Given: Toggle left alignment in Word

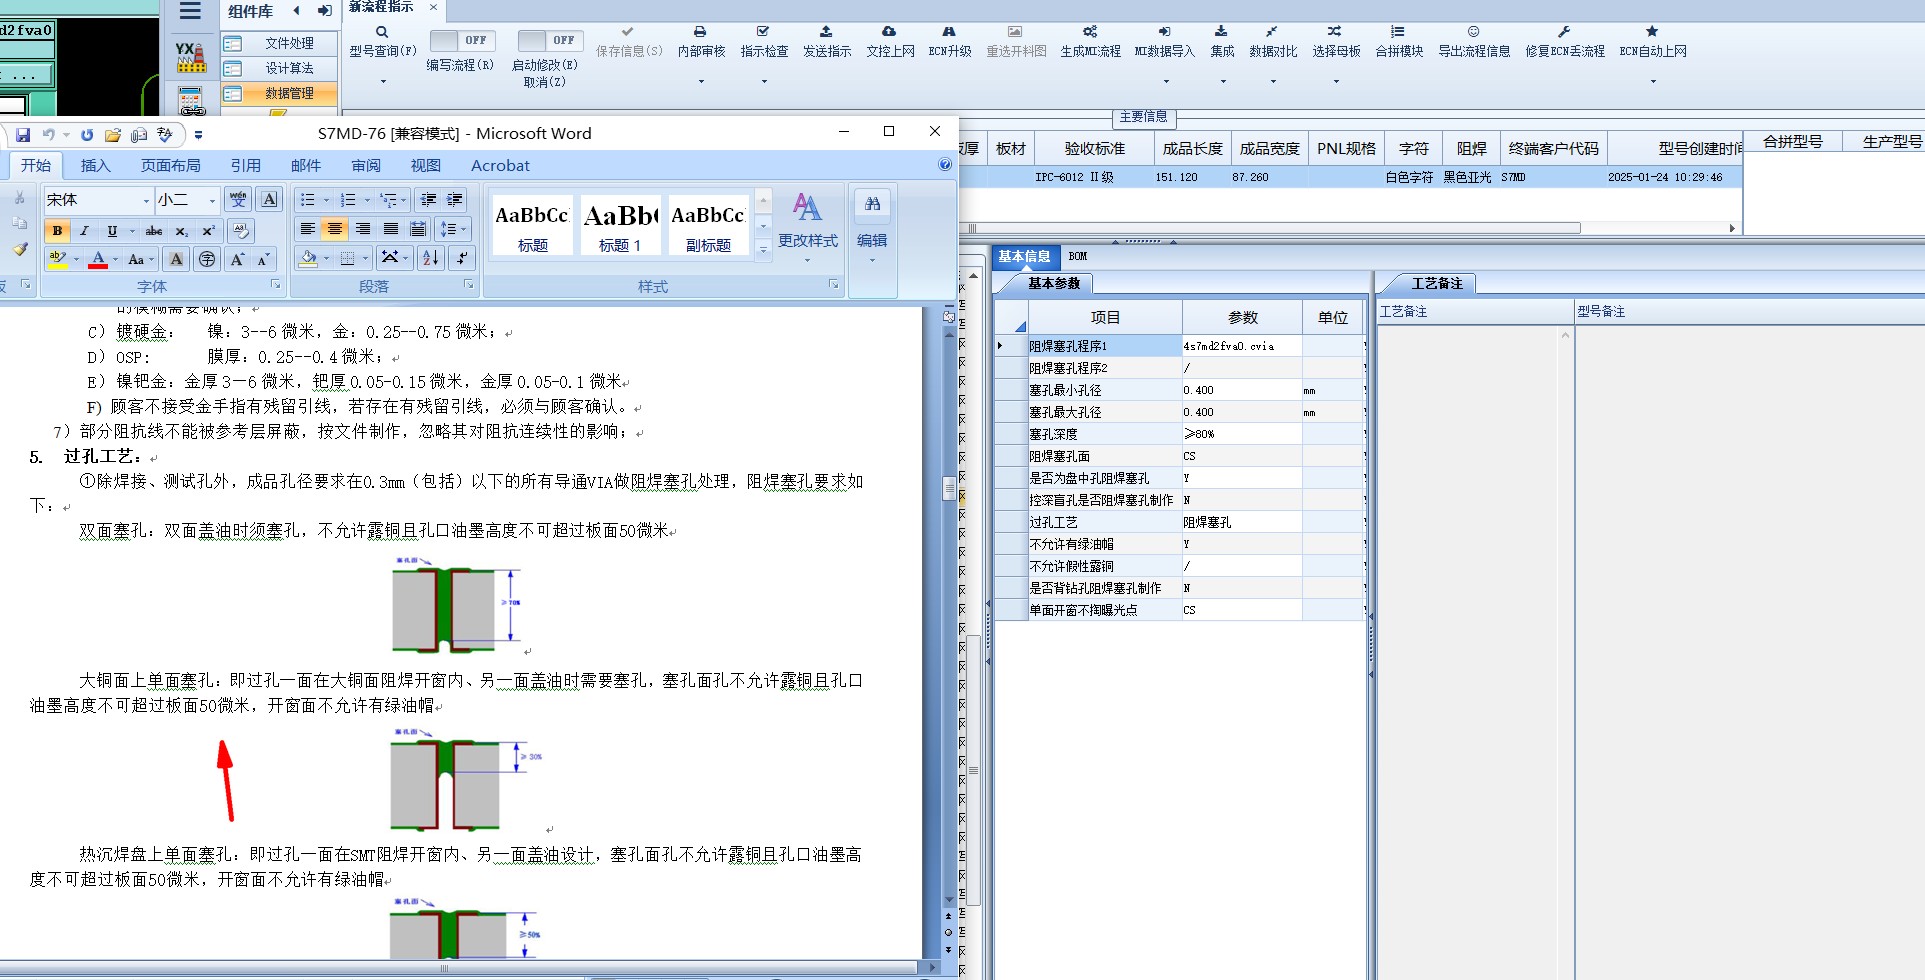Looking at the screenshot, I should 308,229.
